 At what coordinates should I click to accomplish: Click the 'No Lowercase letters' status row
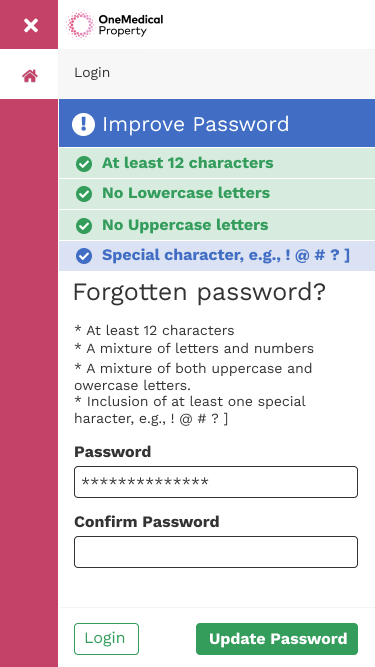[217, 194]
